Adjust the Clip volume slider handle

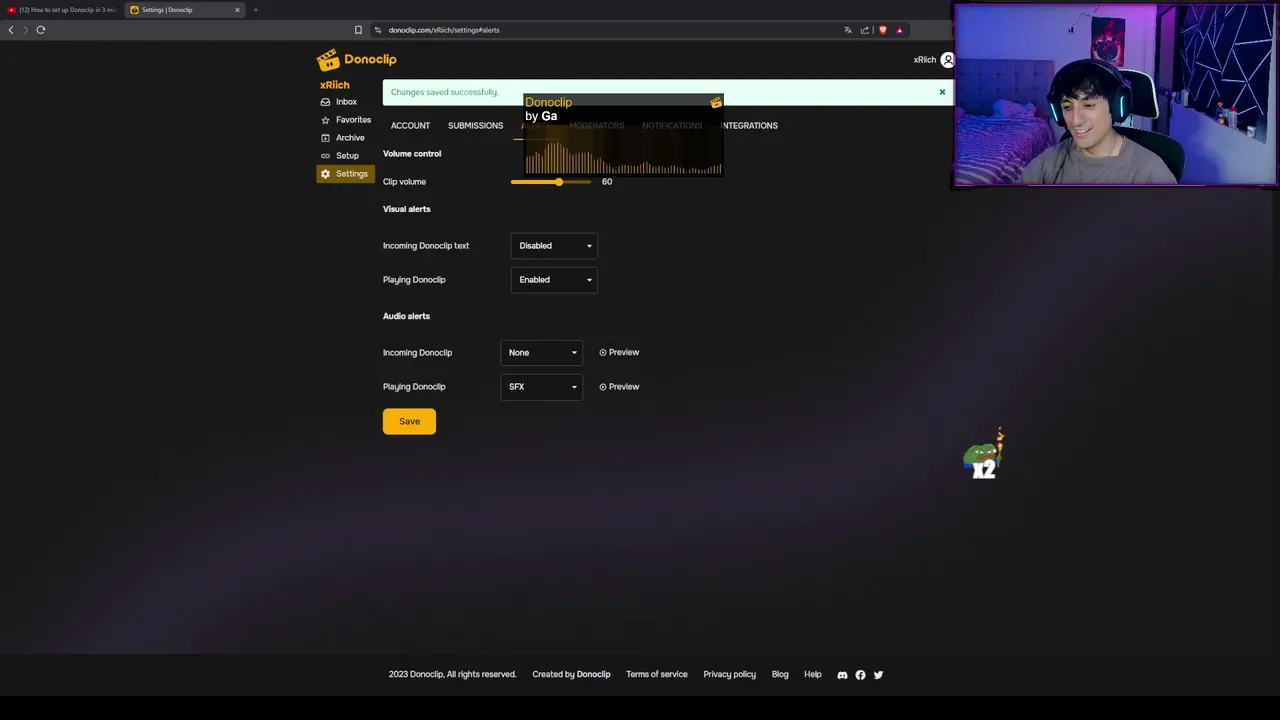coord(559,182)
